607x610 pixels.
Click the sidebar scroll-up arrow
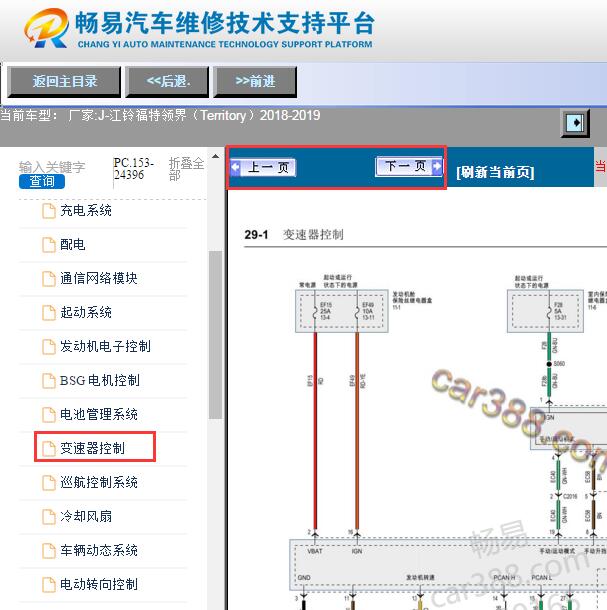point(215,156)
